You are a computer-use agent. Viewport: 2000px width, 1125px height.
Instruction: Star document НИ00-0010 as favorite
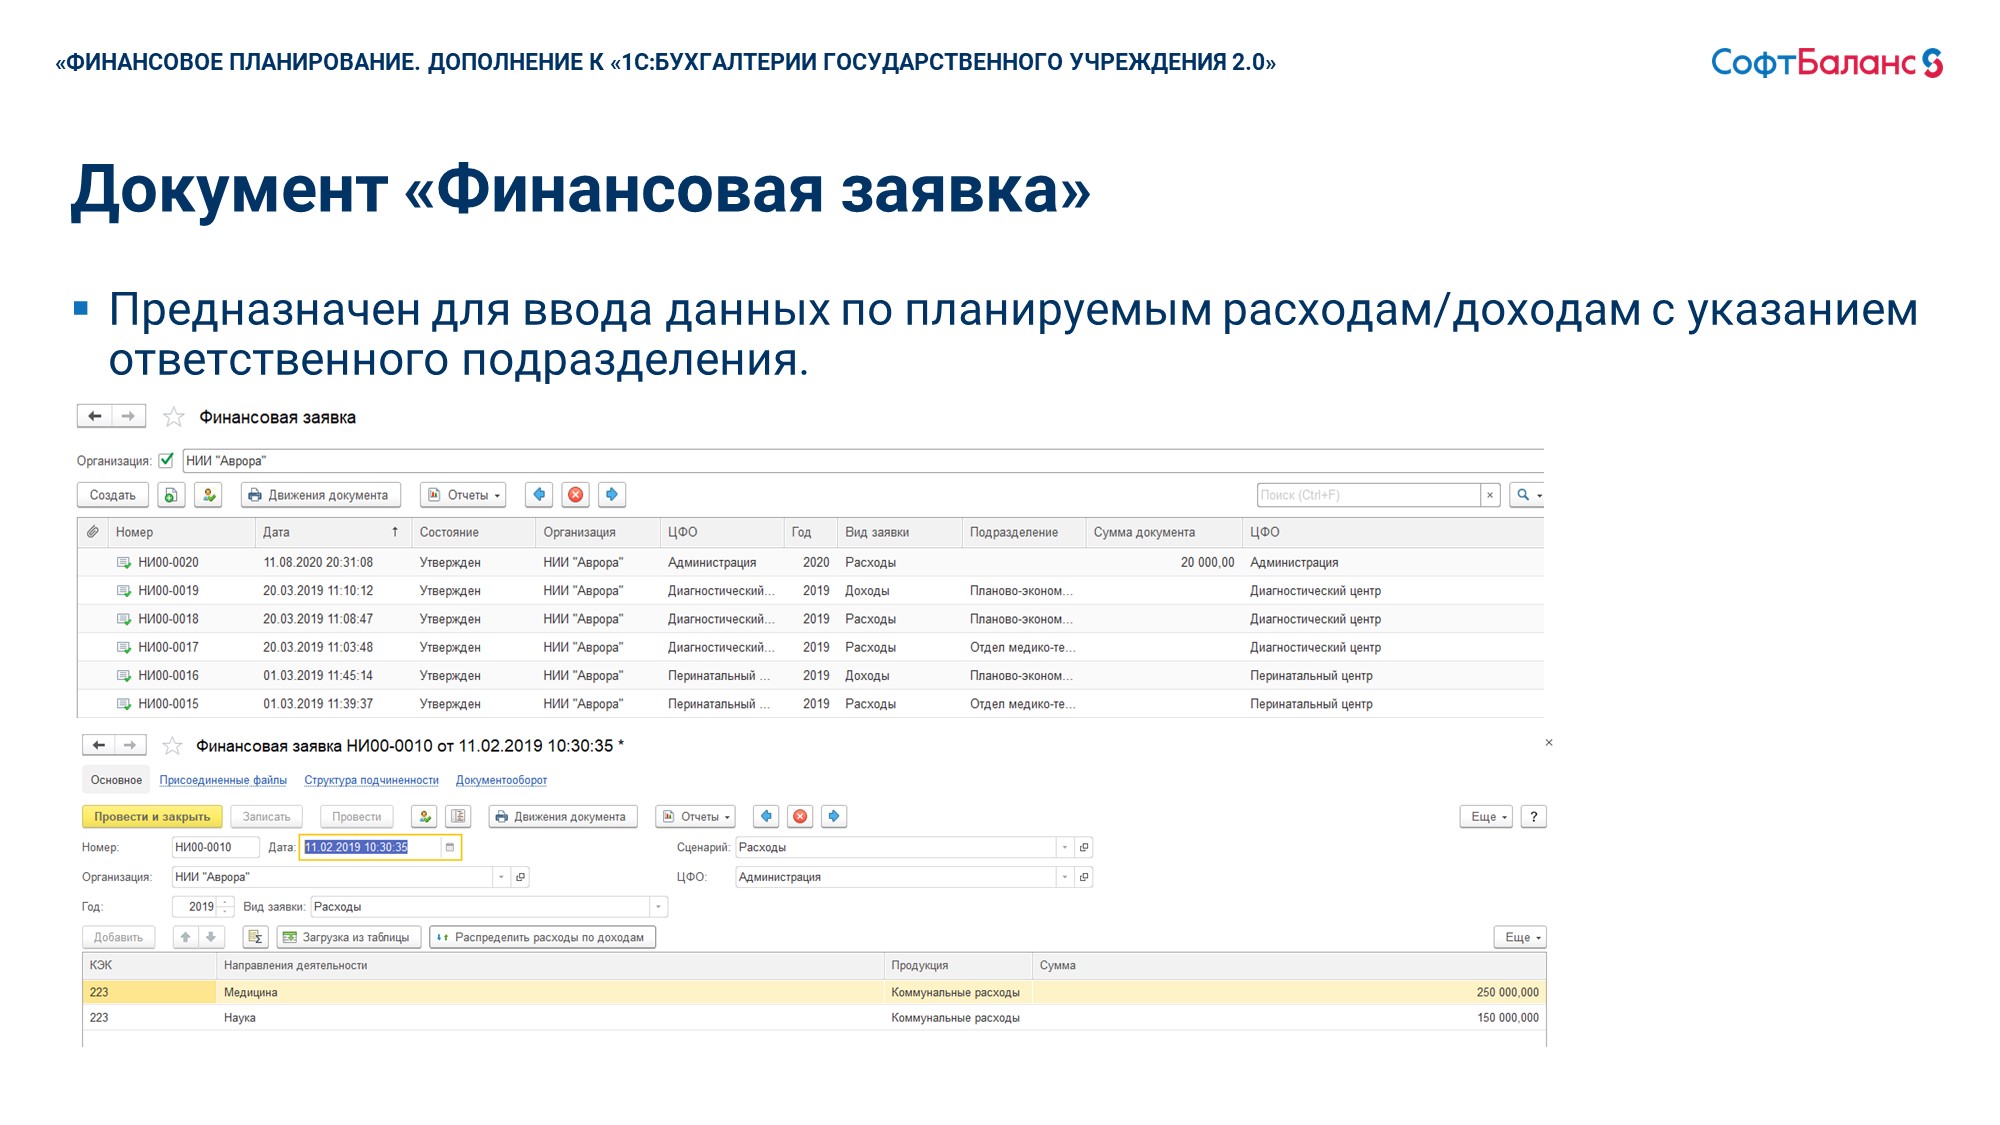172,746
